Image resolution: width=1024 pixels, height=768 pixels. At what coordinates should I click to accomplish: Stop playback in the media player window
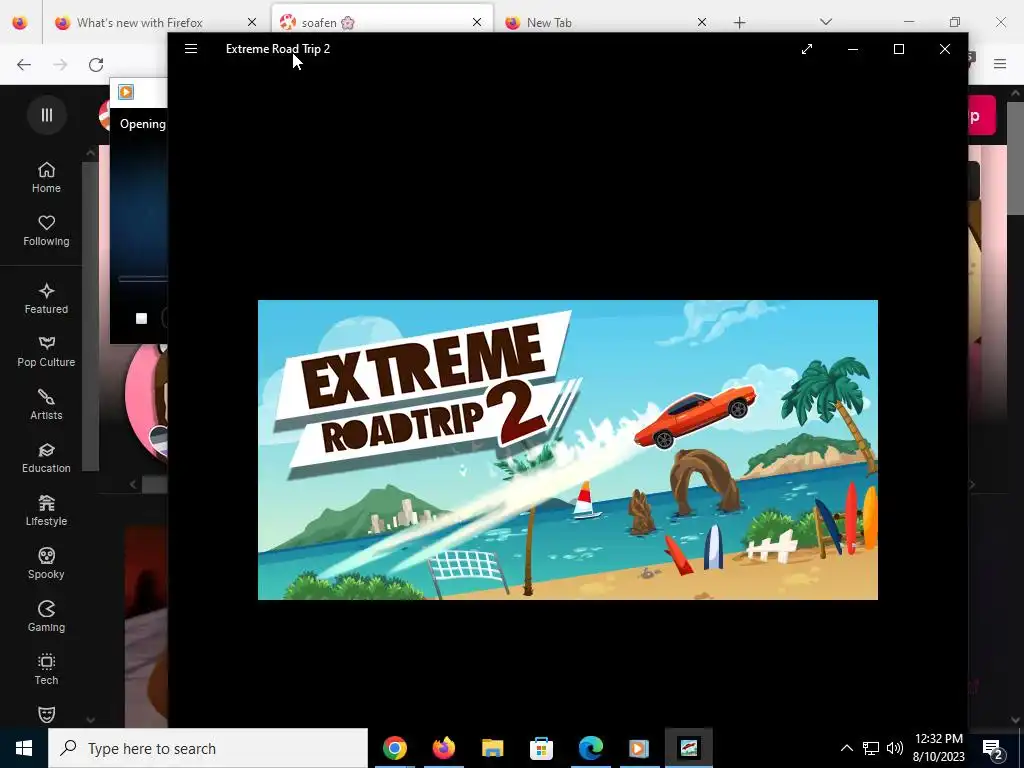tap(141, 319)
